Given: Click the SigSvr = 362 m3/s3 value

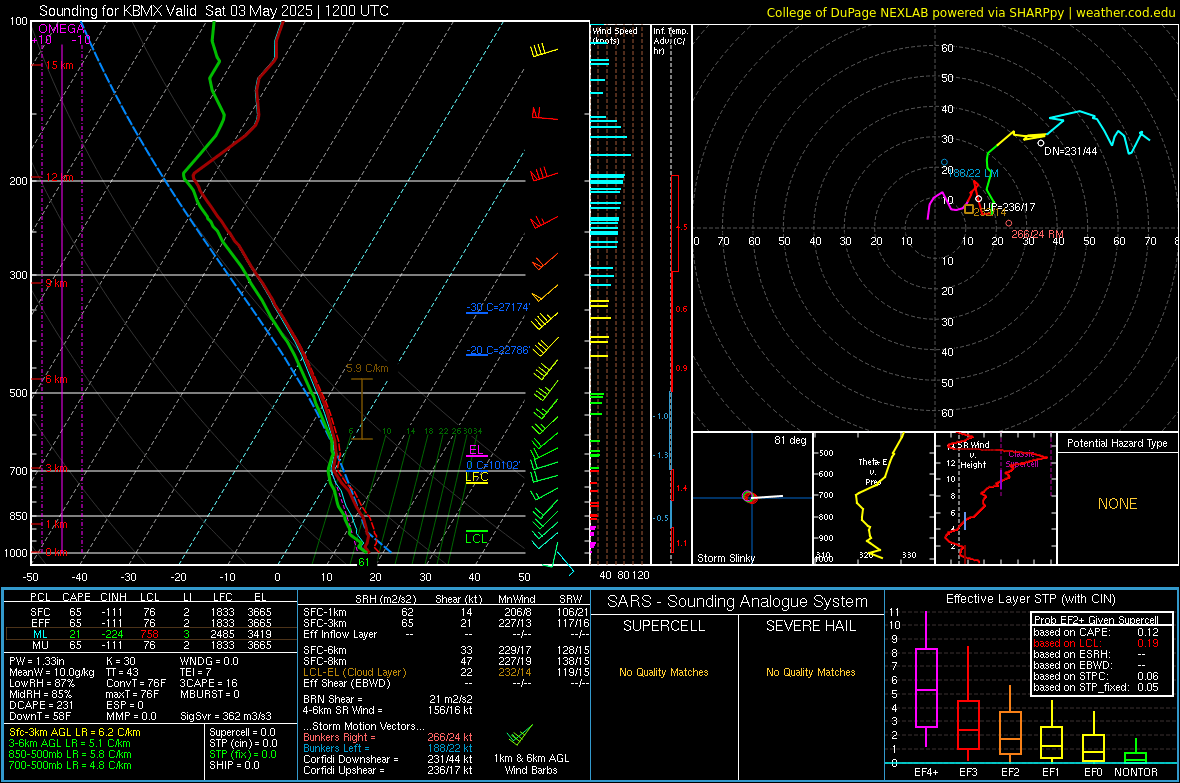Looking at the screenshot, I should (x=226, y=716).
